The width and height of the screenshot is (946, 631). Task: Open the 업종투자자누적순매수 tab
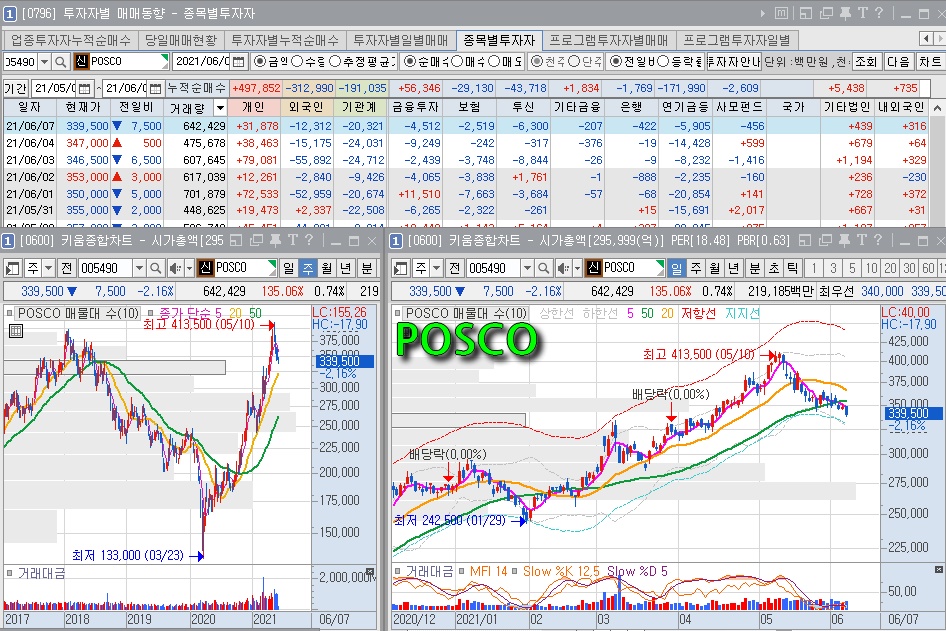point(71,40)
